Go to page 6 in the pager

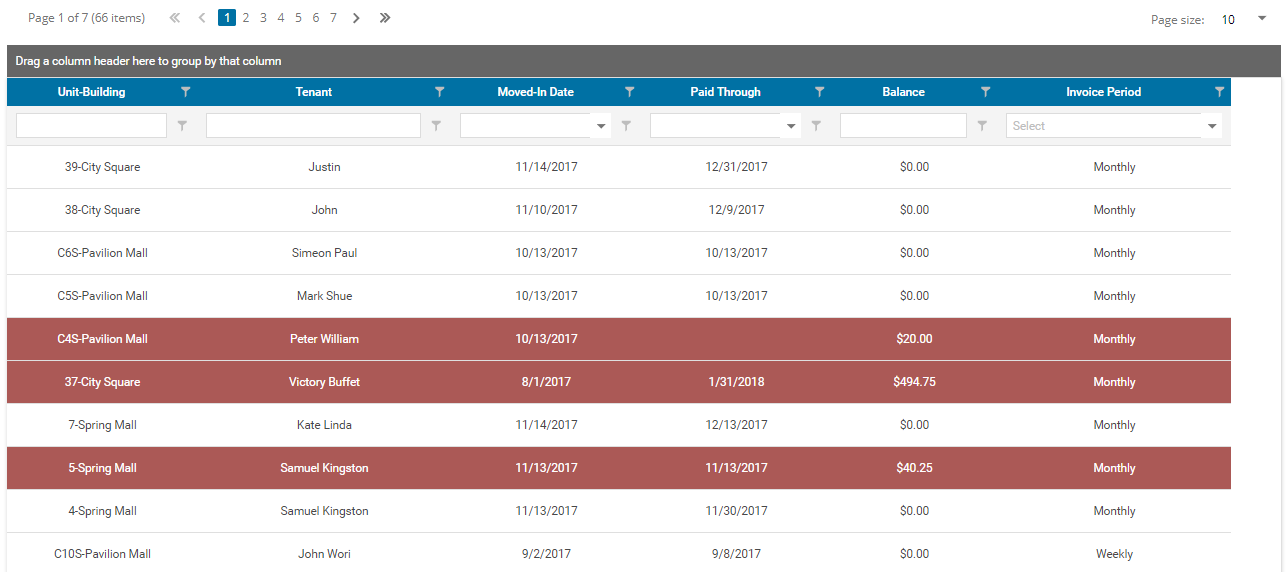pyautogui.click(x=316, y=18)
